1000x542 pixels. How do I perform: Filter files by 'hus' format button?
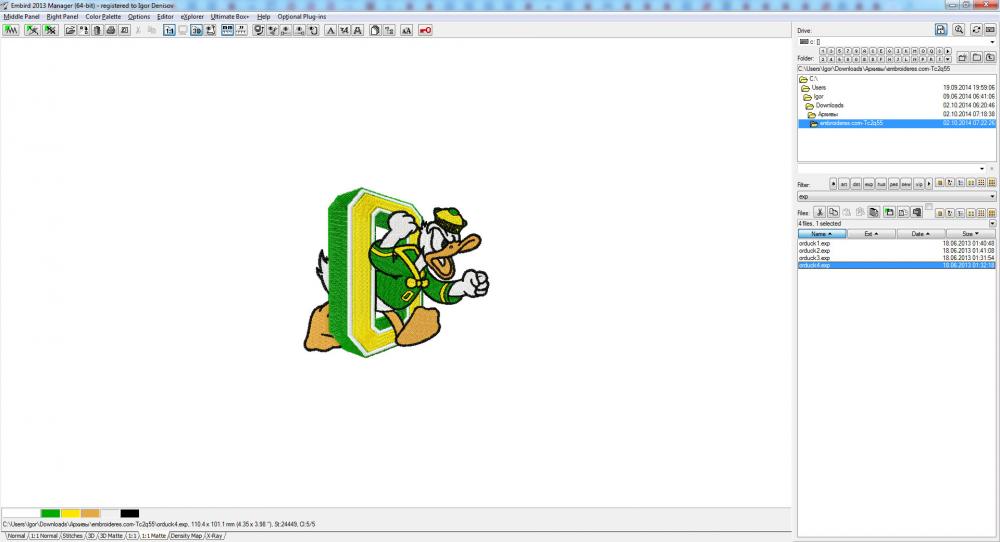(881, 184)
